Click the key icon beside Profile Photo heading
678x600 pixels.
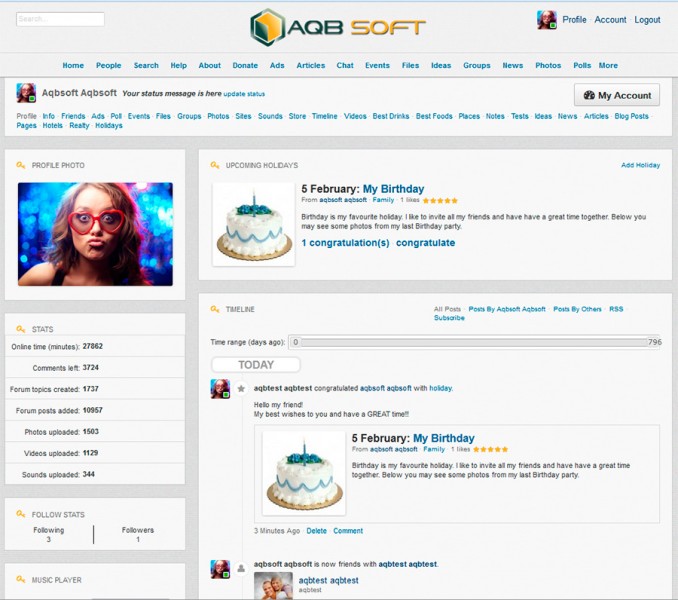click(x=20, y=165)
